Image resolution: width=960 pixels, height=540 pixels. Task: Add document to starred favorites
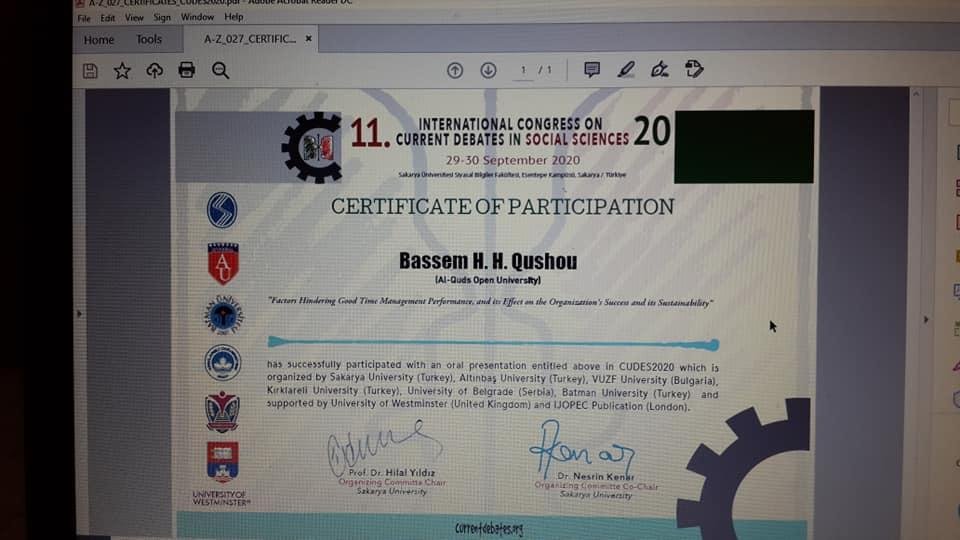click(122, 71)
